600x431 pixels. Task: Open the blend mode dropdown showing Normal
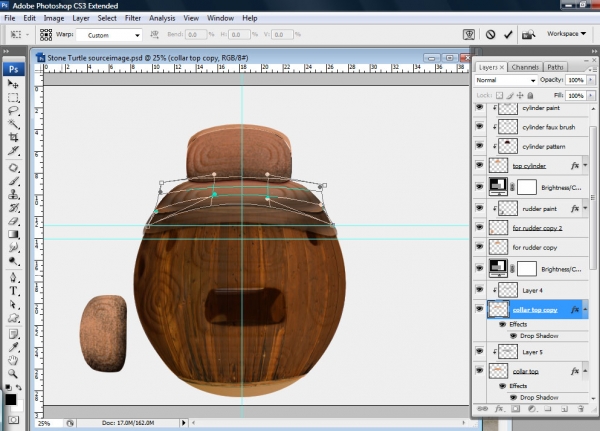click(x=505, y=80)
